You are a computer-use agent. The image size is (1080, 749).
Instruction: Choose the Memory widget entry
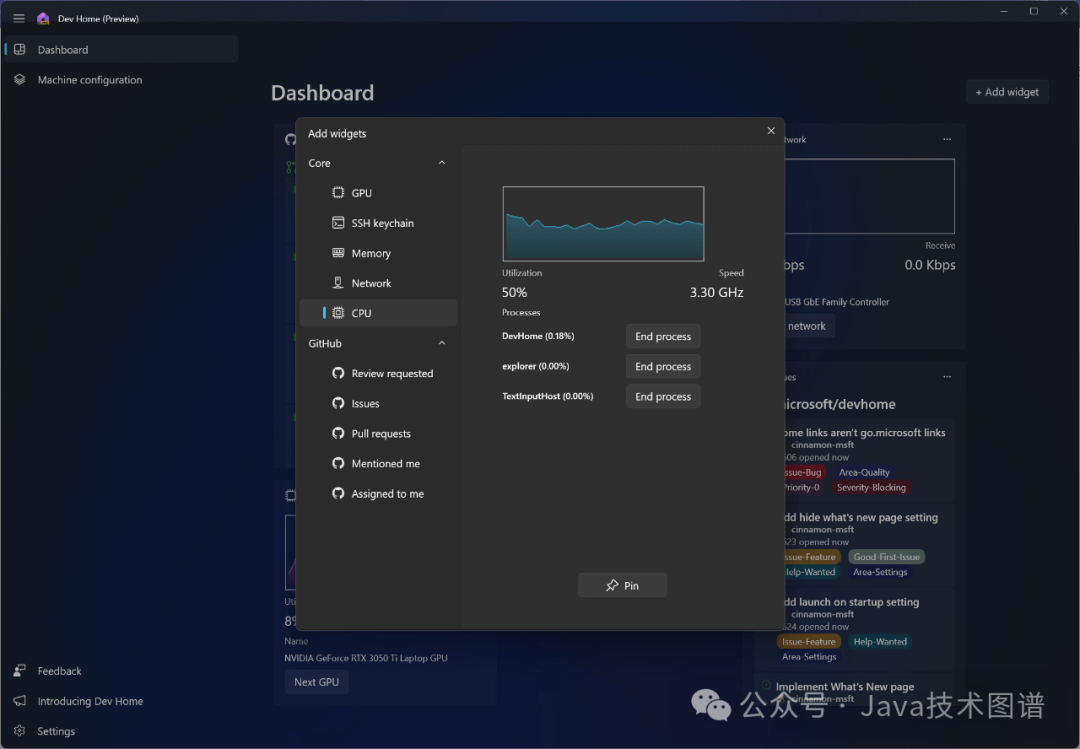click(378, 253)
